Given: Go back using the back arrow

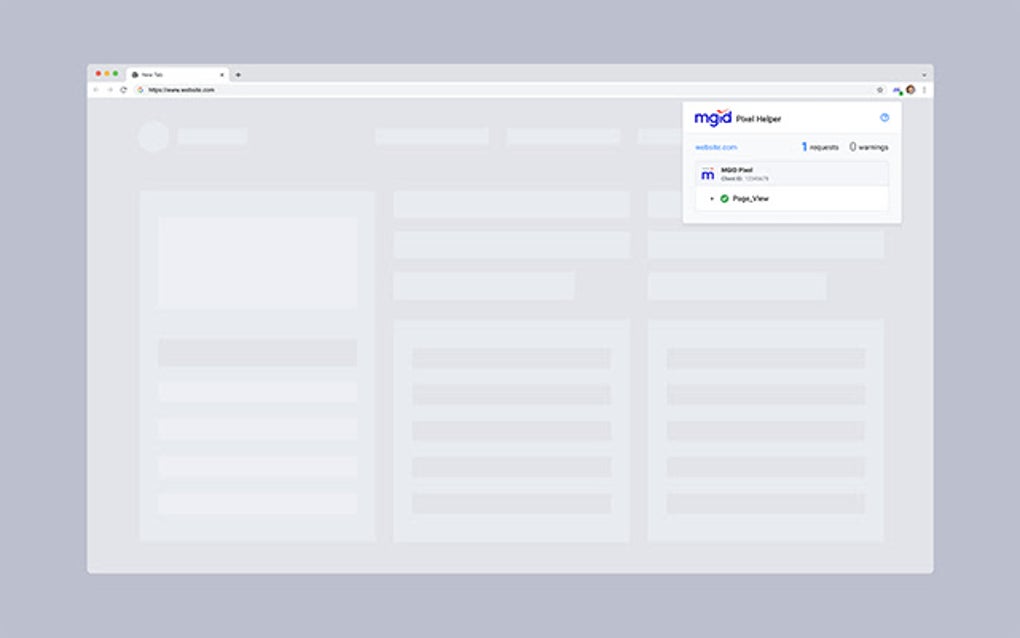Looking at the screenshot, I should click(x=95, y=89).
